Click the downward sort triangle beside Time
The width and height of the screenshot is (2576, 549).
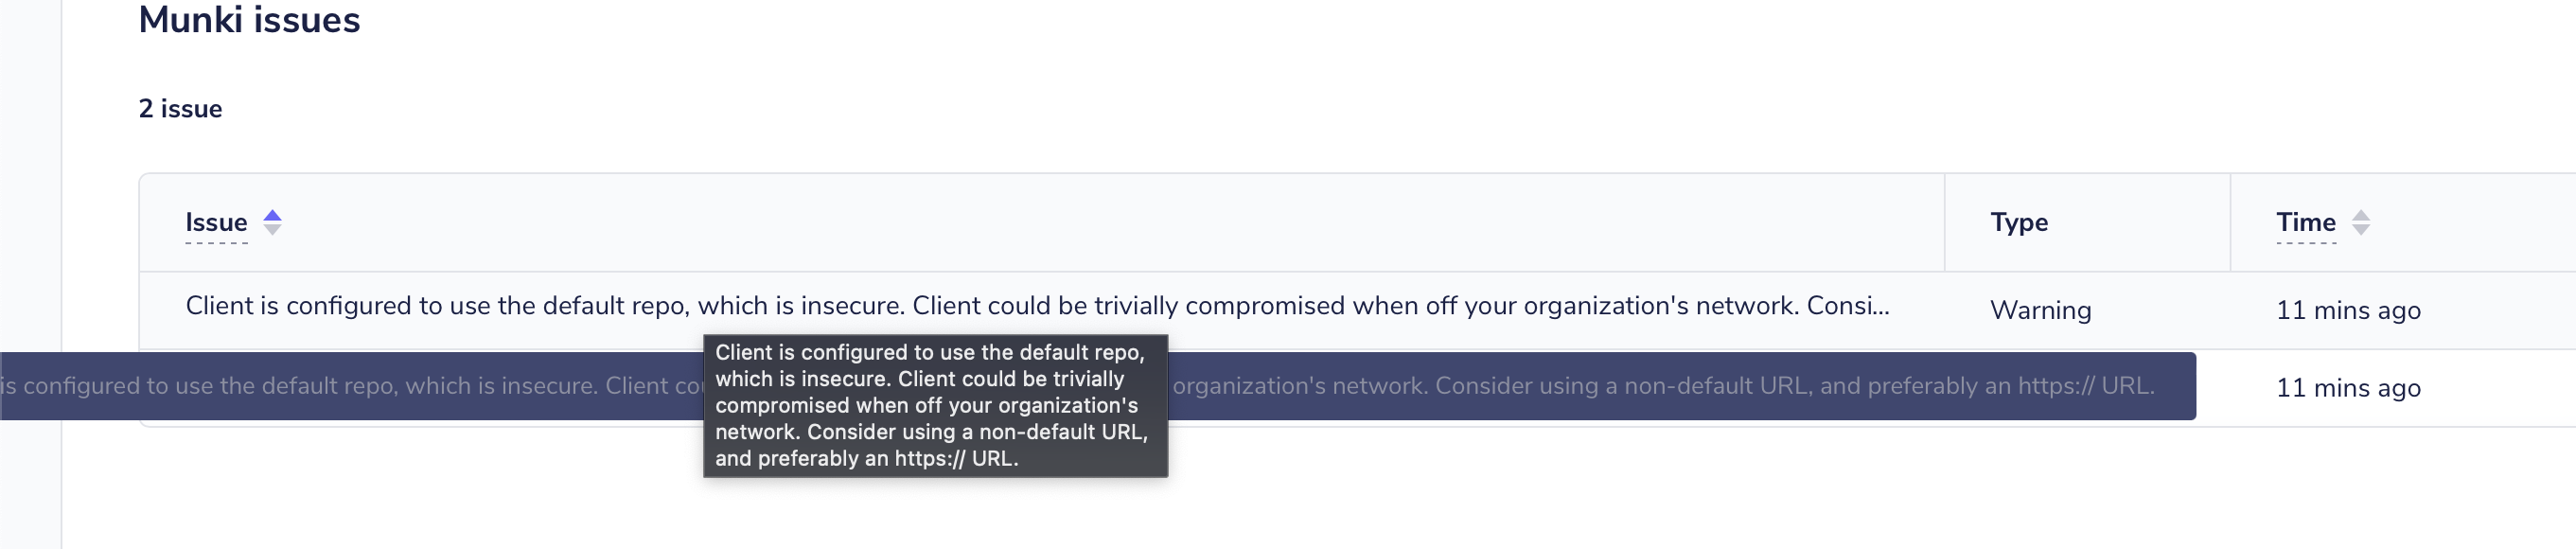click(x=2362, y=231)
